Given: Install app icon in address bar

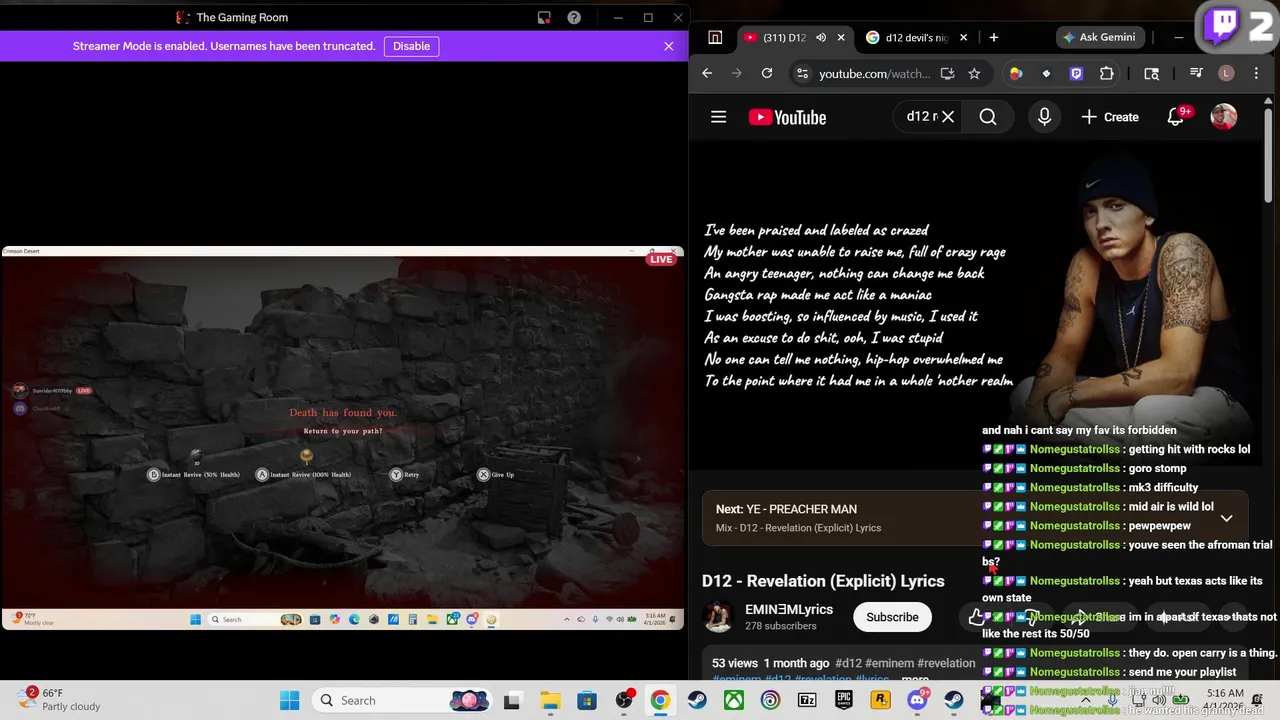Looking at the screenshot, I should (x=947, y=73).
